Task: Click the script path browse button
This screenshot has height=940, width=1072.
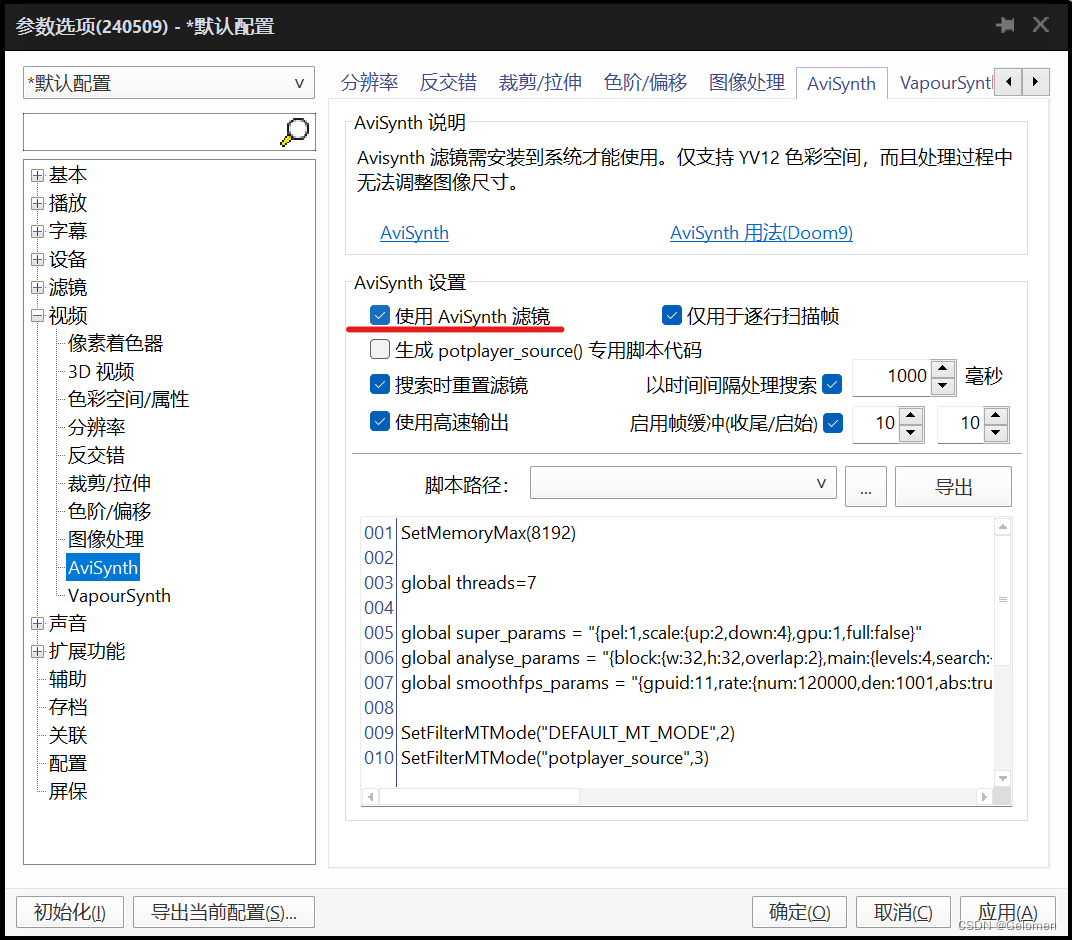Action: [866, 487]
